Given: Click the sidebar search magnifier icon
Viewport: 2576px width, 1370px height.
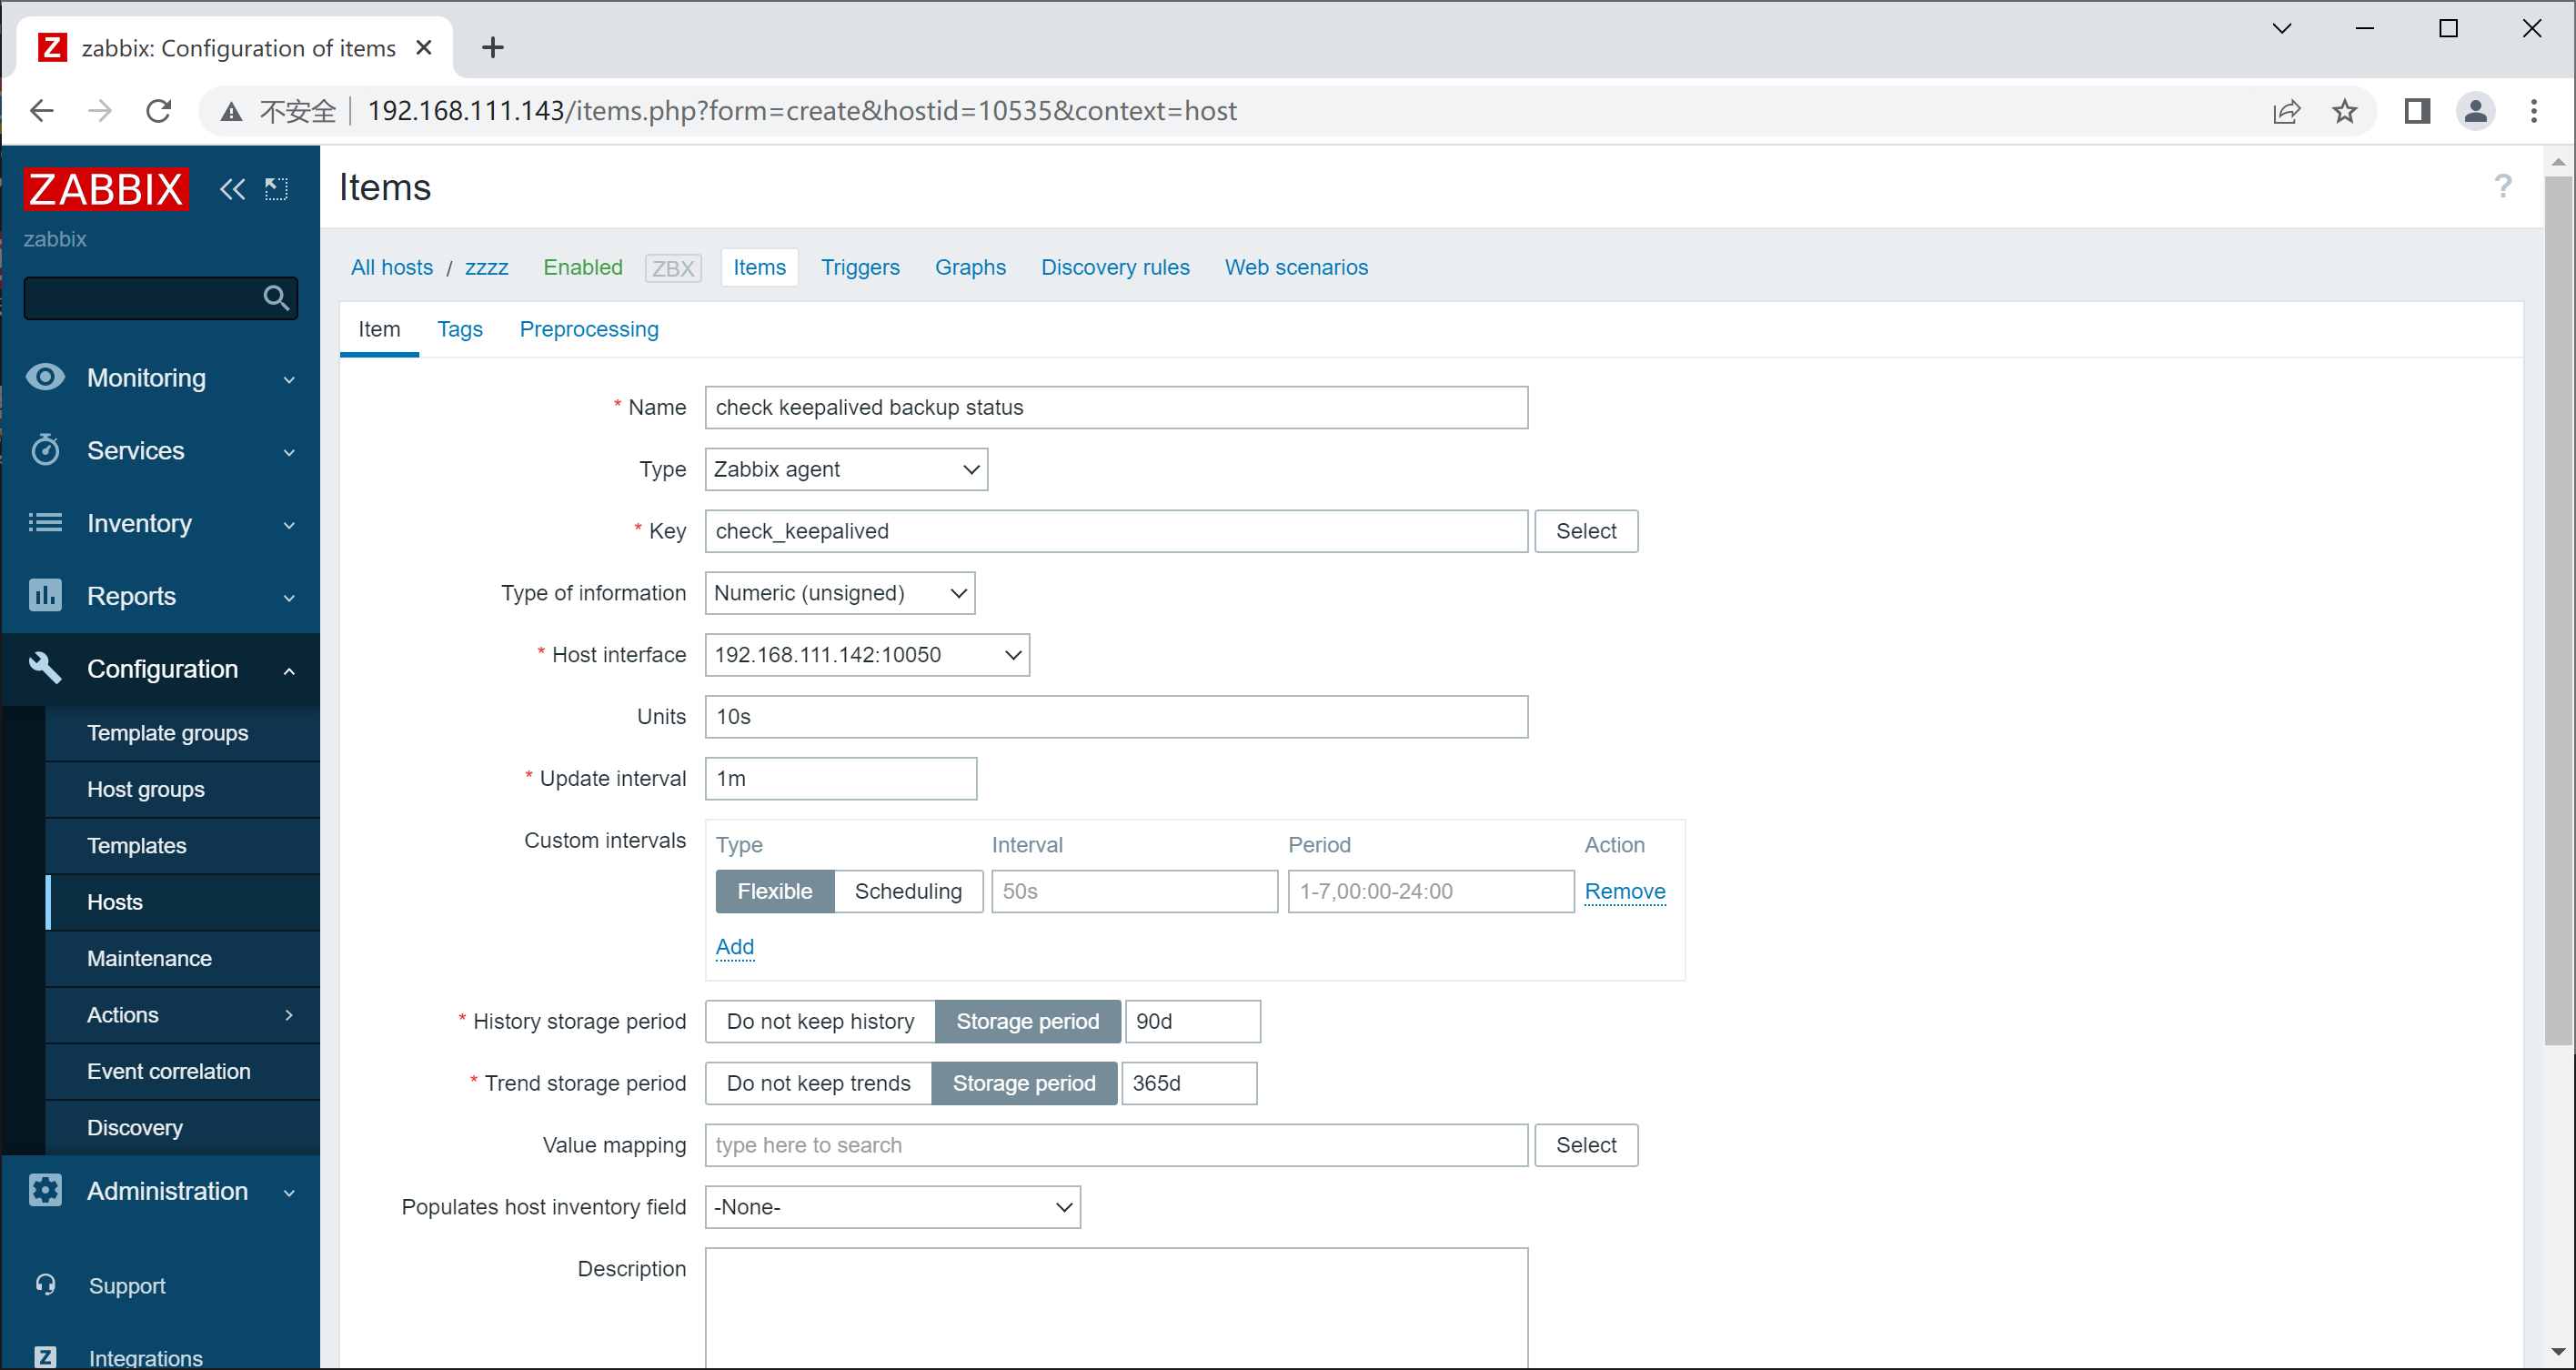Looking at the screenshot, I should (x=276, y=298).
